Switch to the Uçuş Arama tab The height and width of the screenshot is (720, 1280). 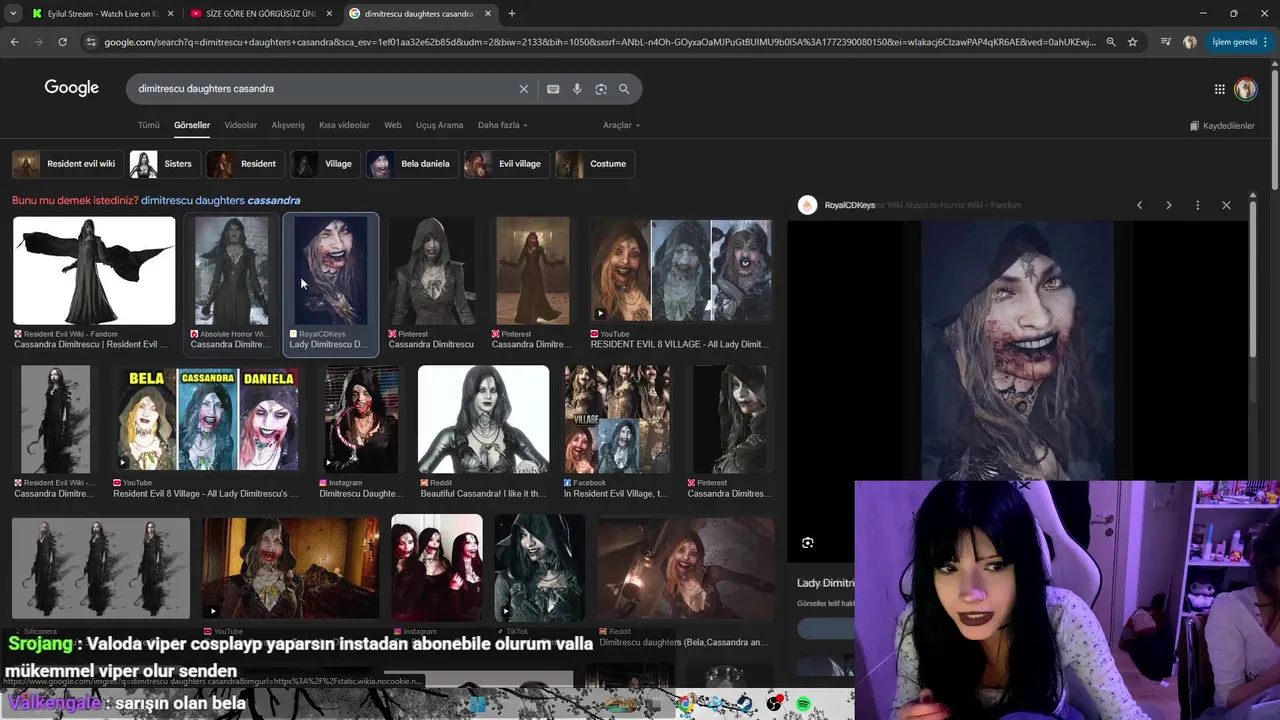tap(439, 125)
